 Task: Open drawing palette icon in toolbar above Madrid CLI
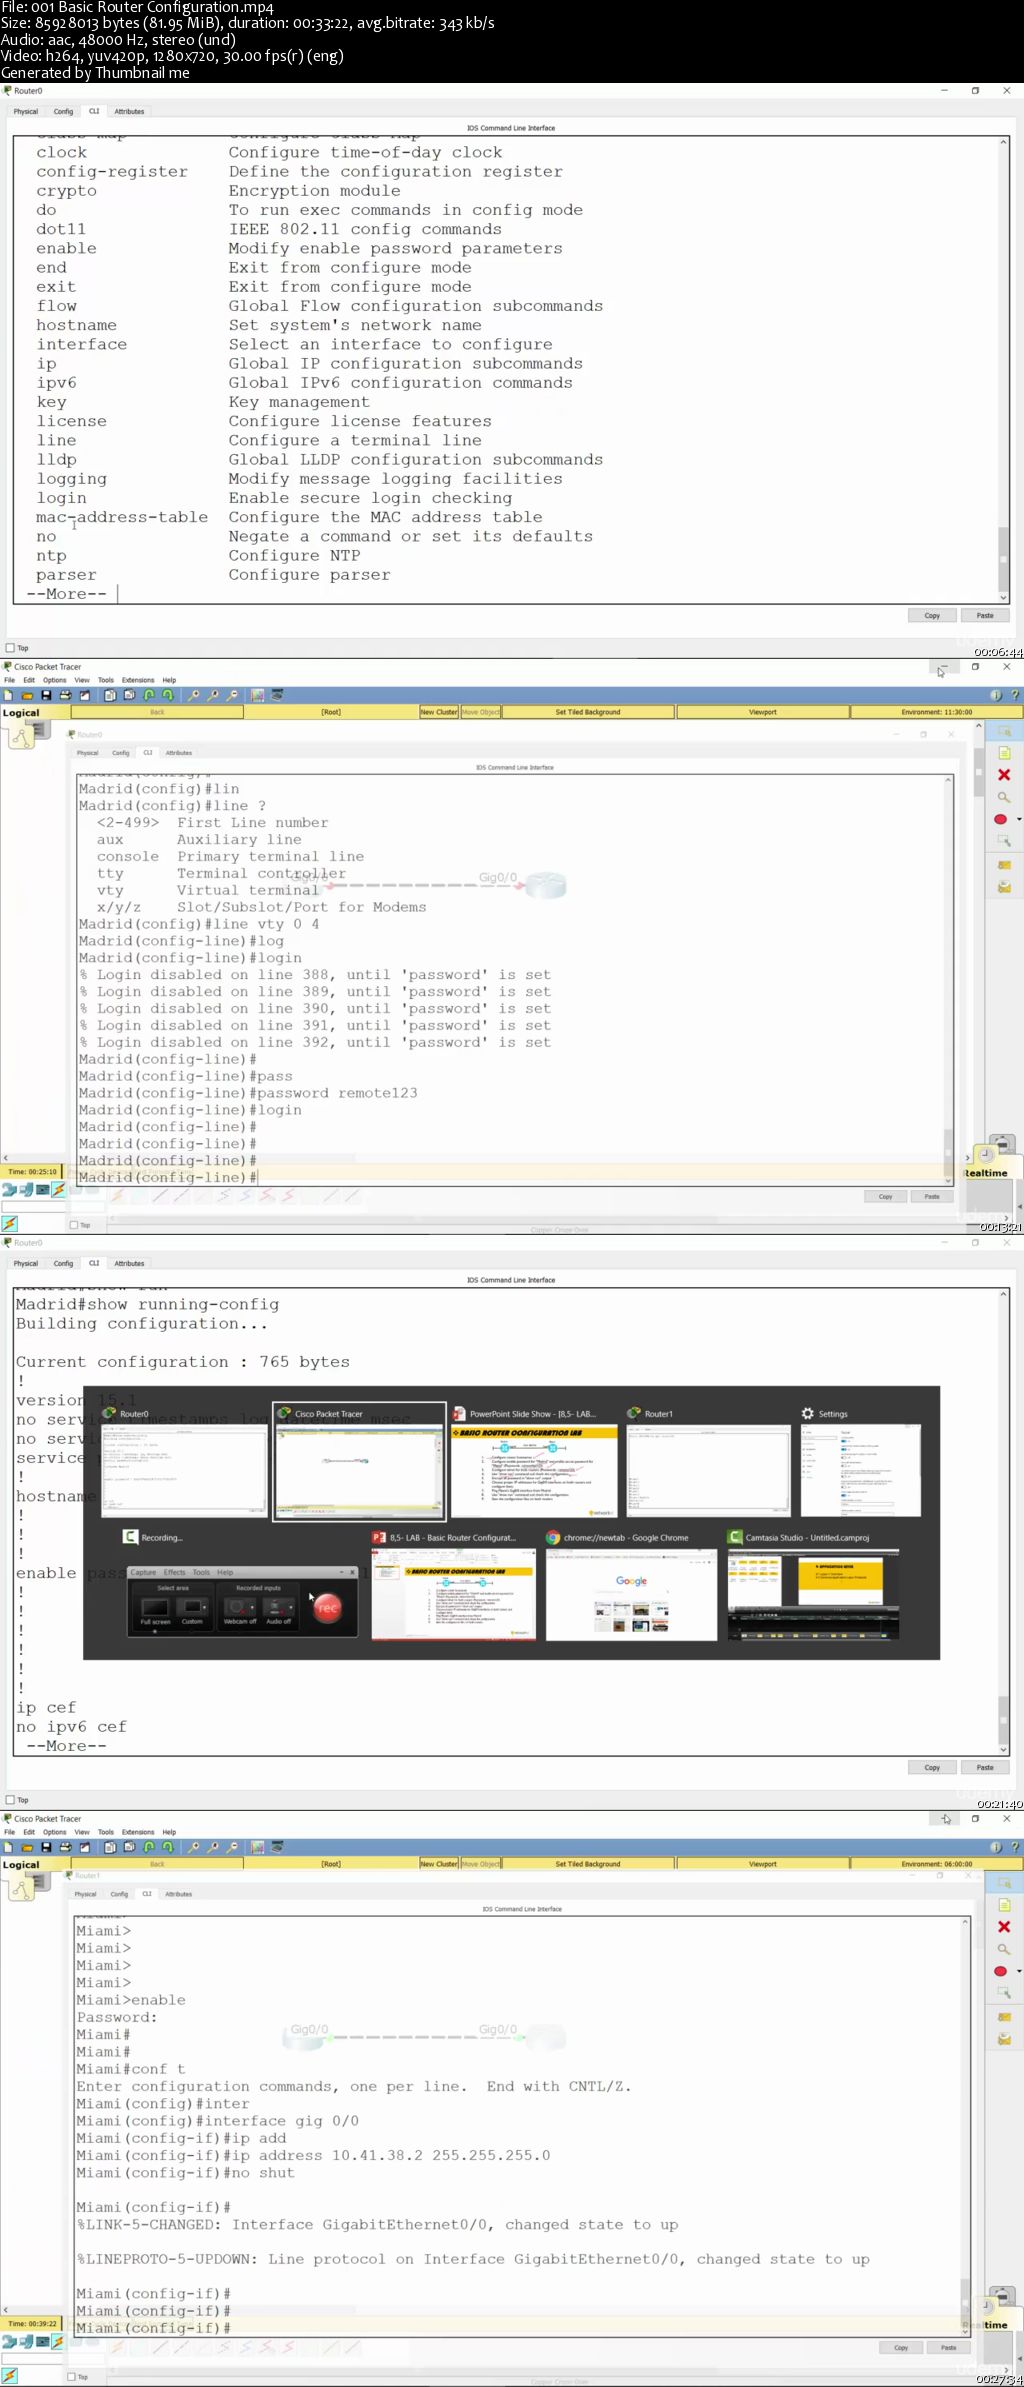pyautogui.click(x=258, y=695)
